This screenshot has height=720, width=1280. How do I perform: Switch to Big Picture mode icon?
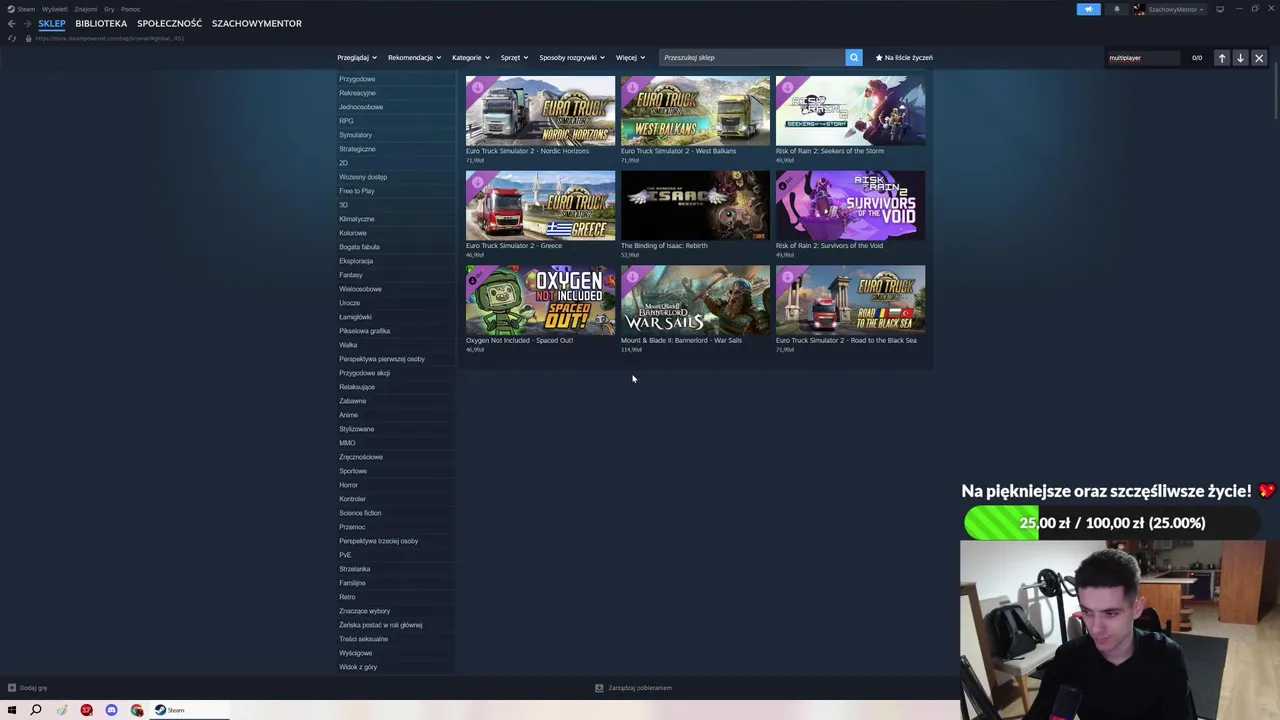1220,9
